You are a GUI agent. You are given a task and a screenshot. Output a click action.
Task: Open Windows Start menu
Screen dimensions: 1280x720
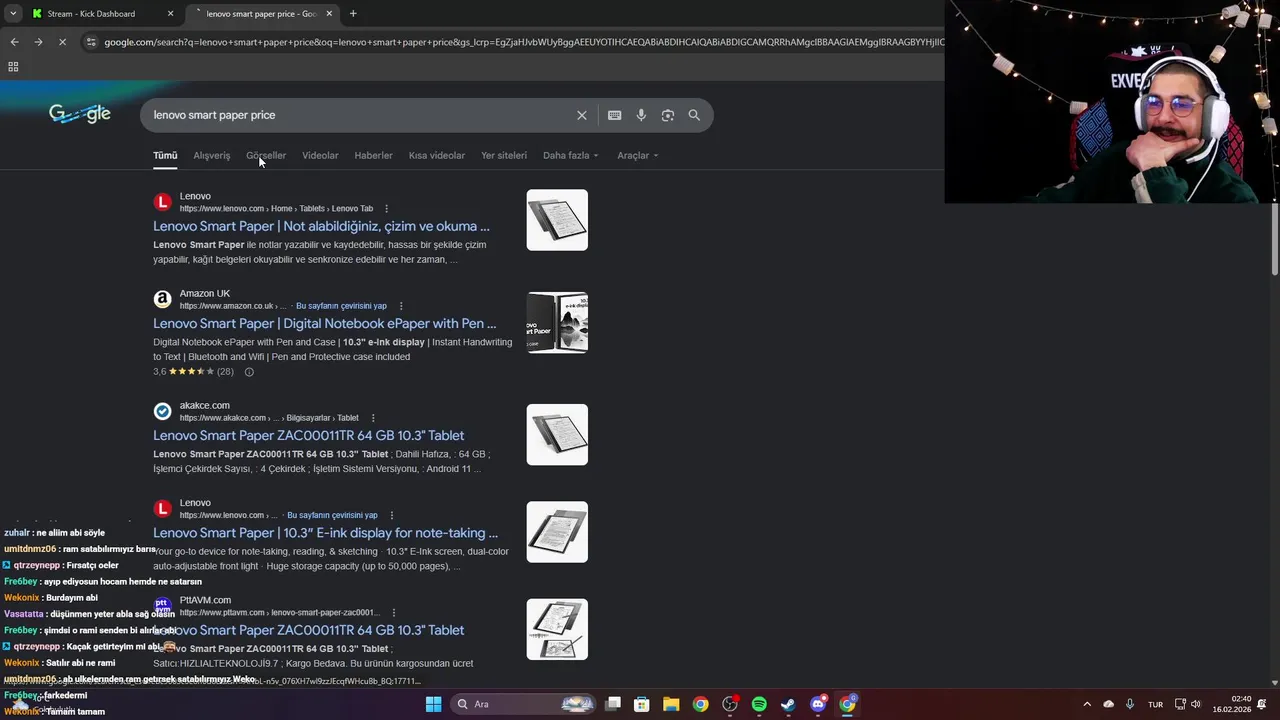click(x=433, y=704)
